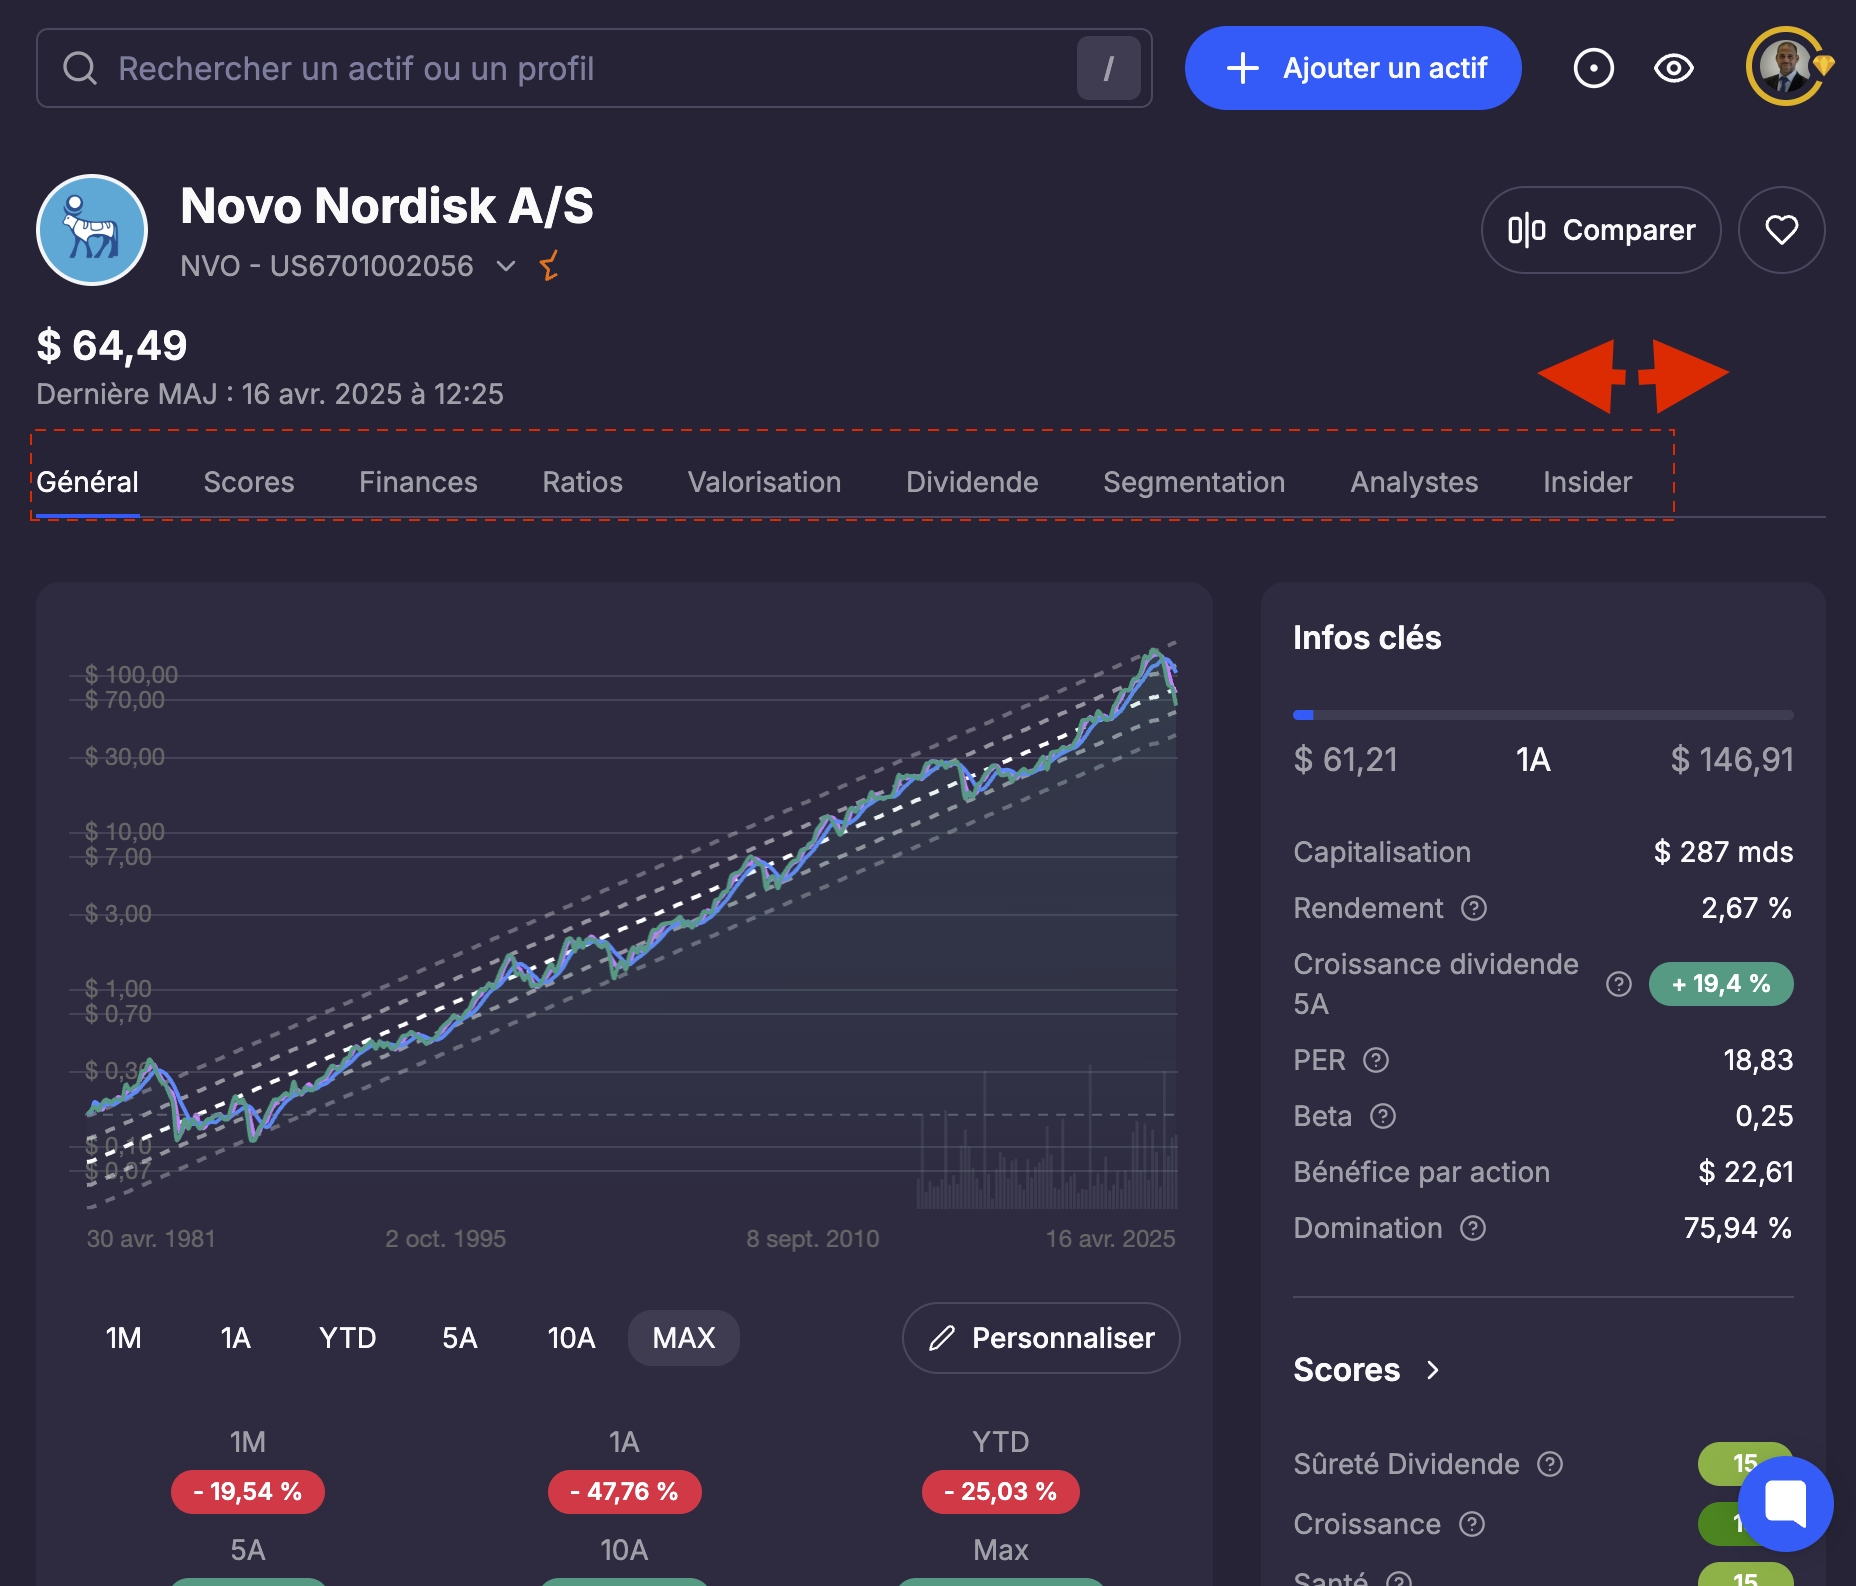Open the Segmentation tab
Screen dimensions: 1856x1586
pyautogui.click(x=1194, y=482)
